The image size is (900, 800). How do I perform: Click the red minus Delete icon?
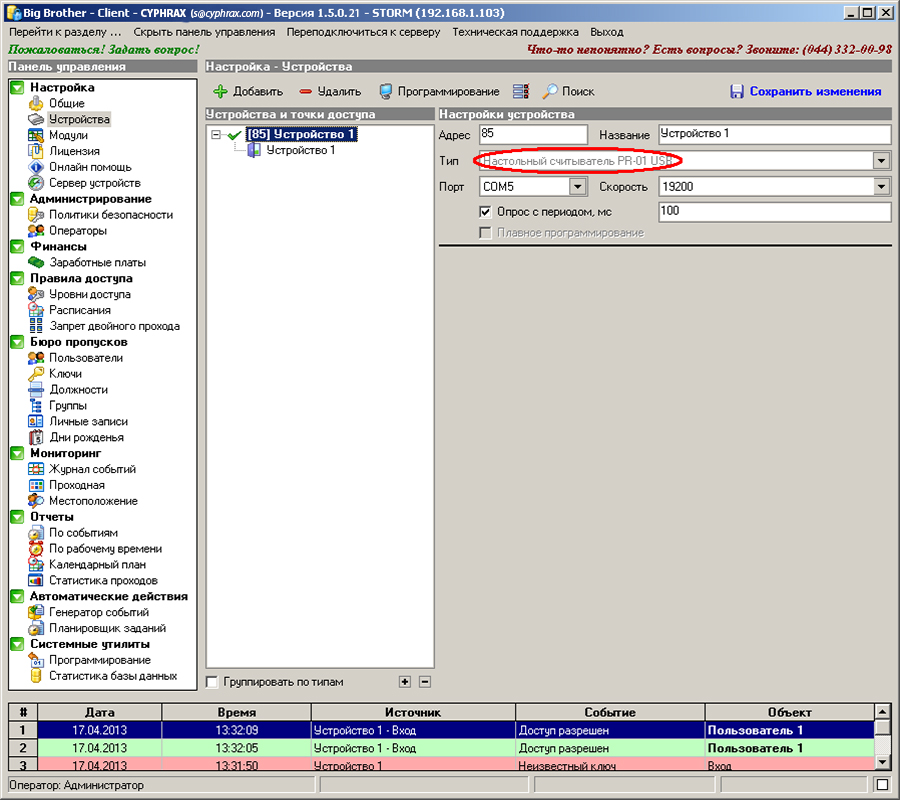[305, 91]
